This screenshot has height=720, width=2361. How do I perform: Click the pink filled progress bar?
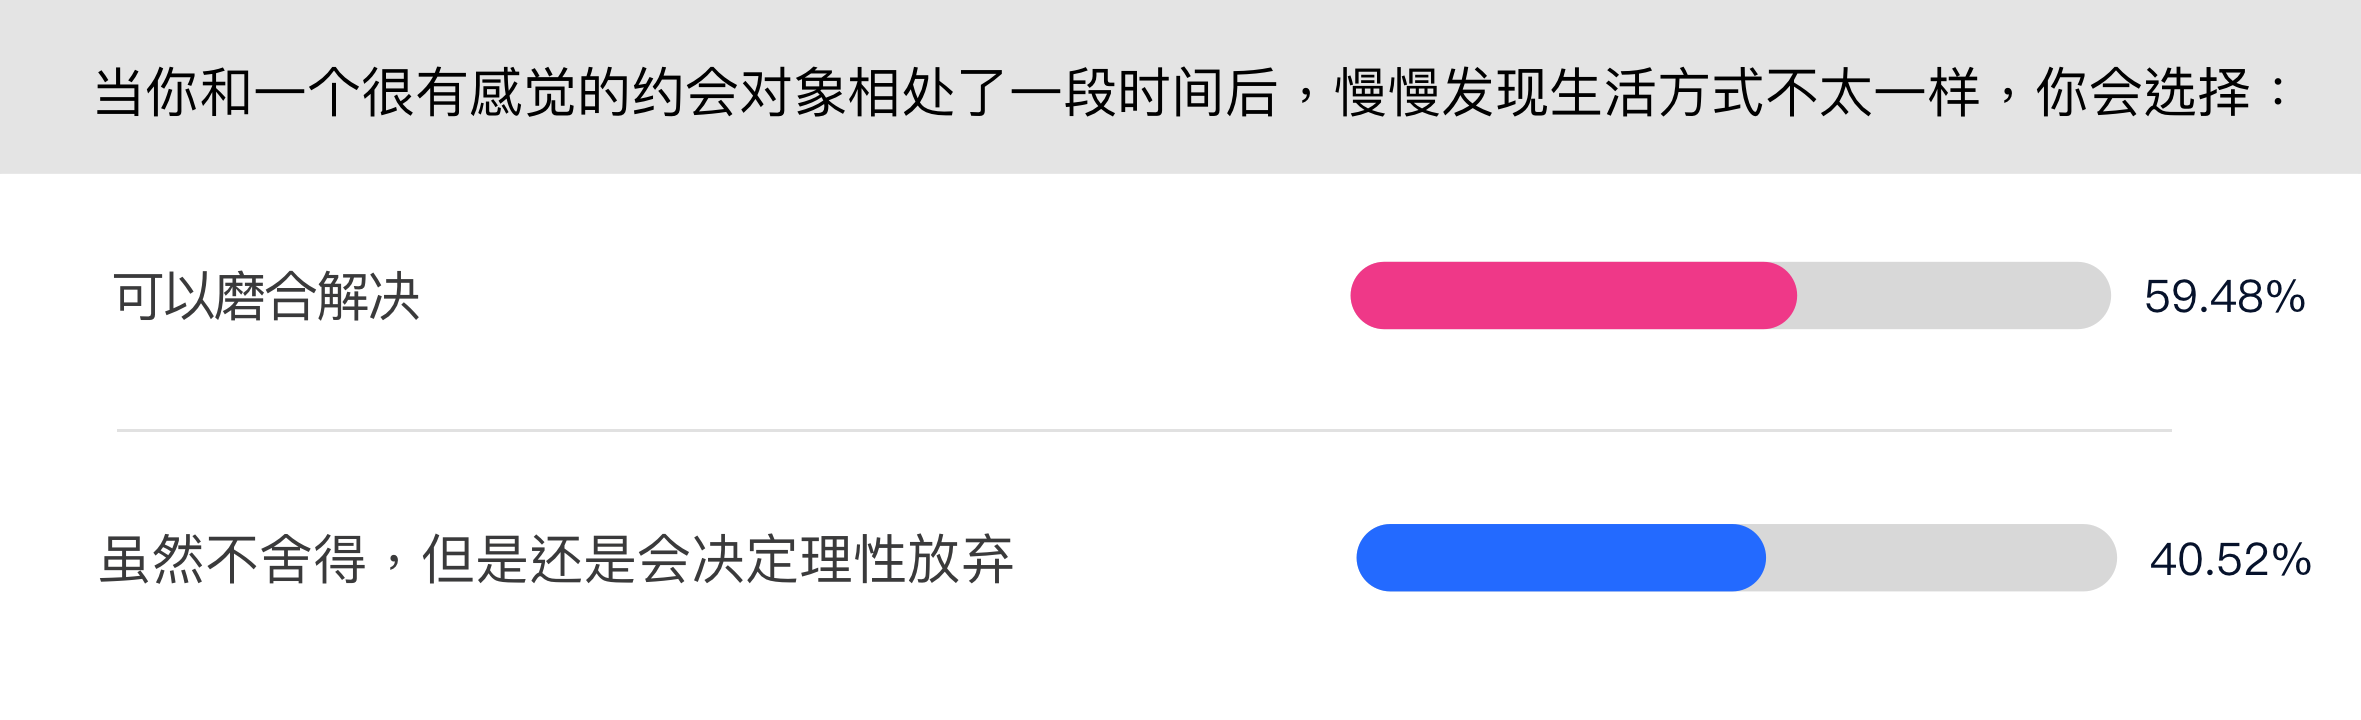1573,296
